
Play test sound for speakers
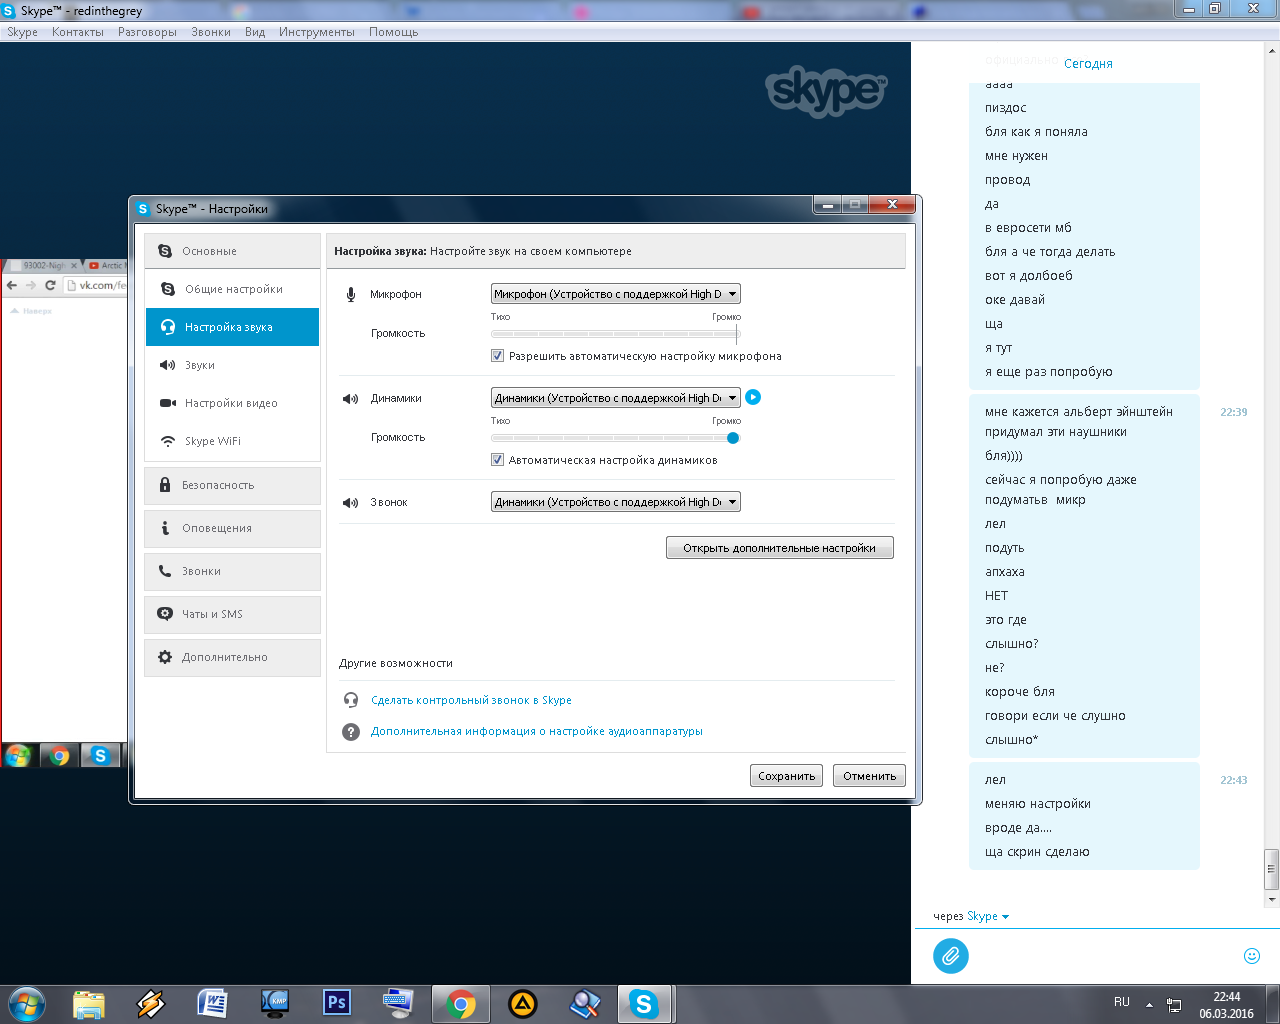pos(753,397)
